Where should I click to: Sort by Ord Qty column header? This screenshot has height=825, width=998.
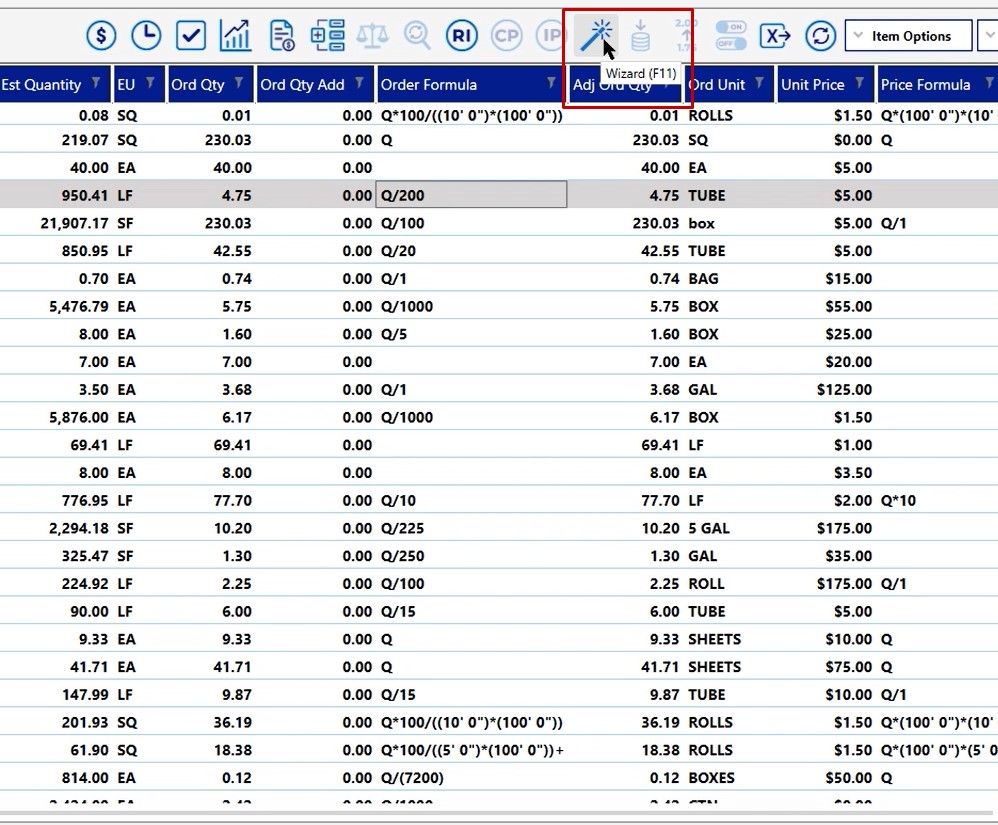click(x=198, y=85)
